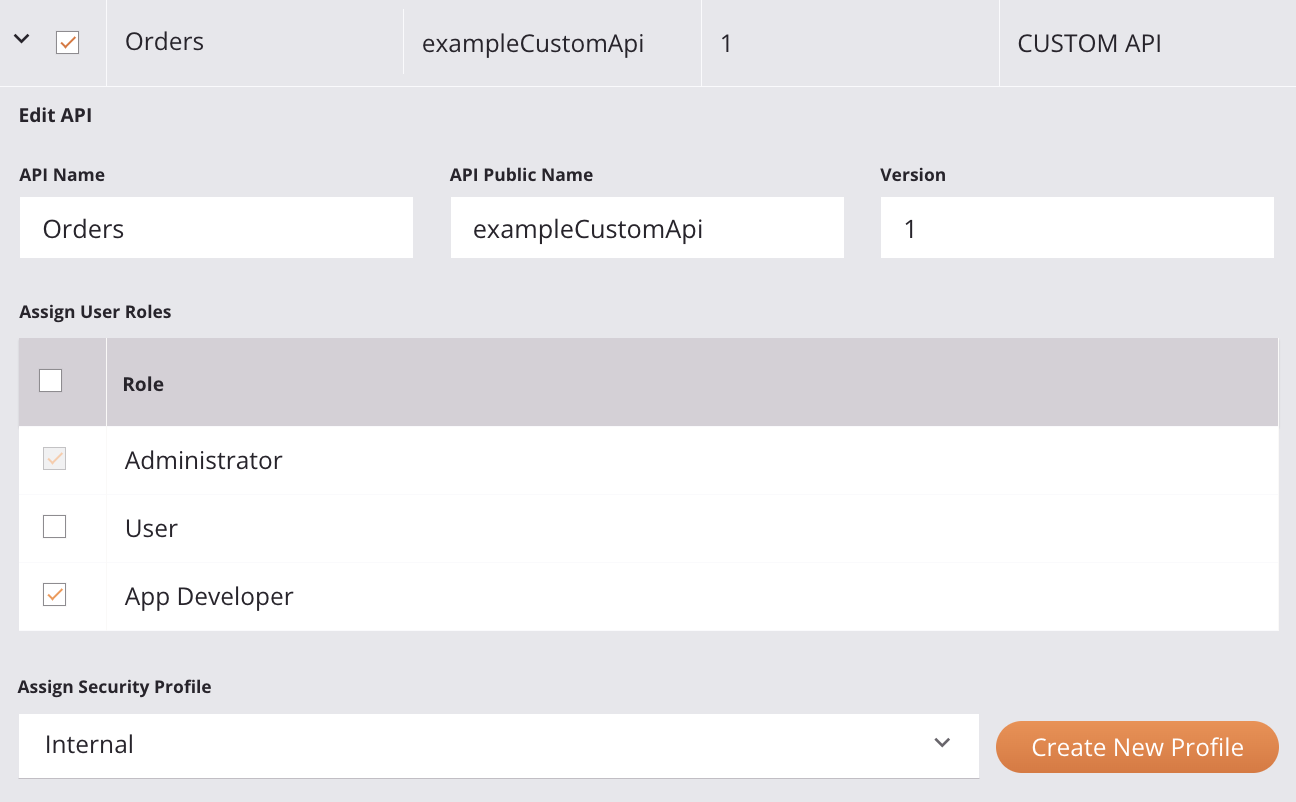Click the Administrator role checkbox

pyautogui.click(x=54, y=459)
